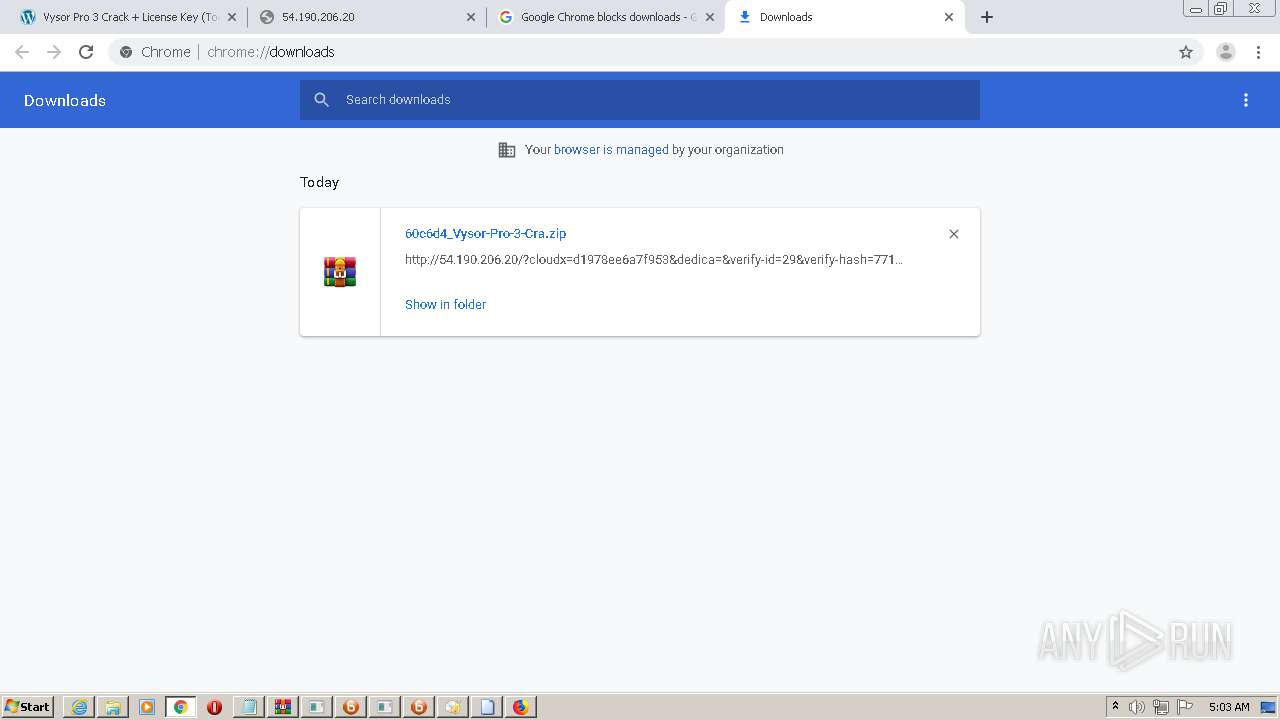Click the browser Forward arrow

pyautogui.click(x=54, y=52)
